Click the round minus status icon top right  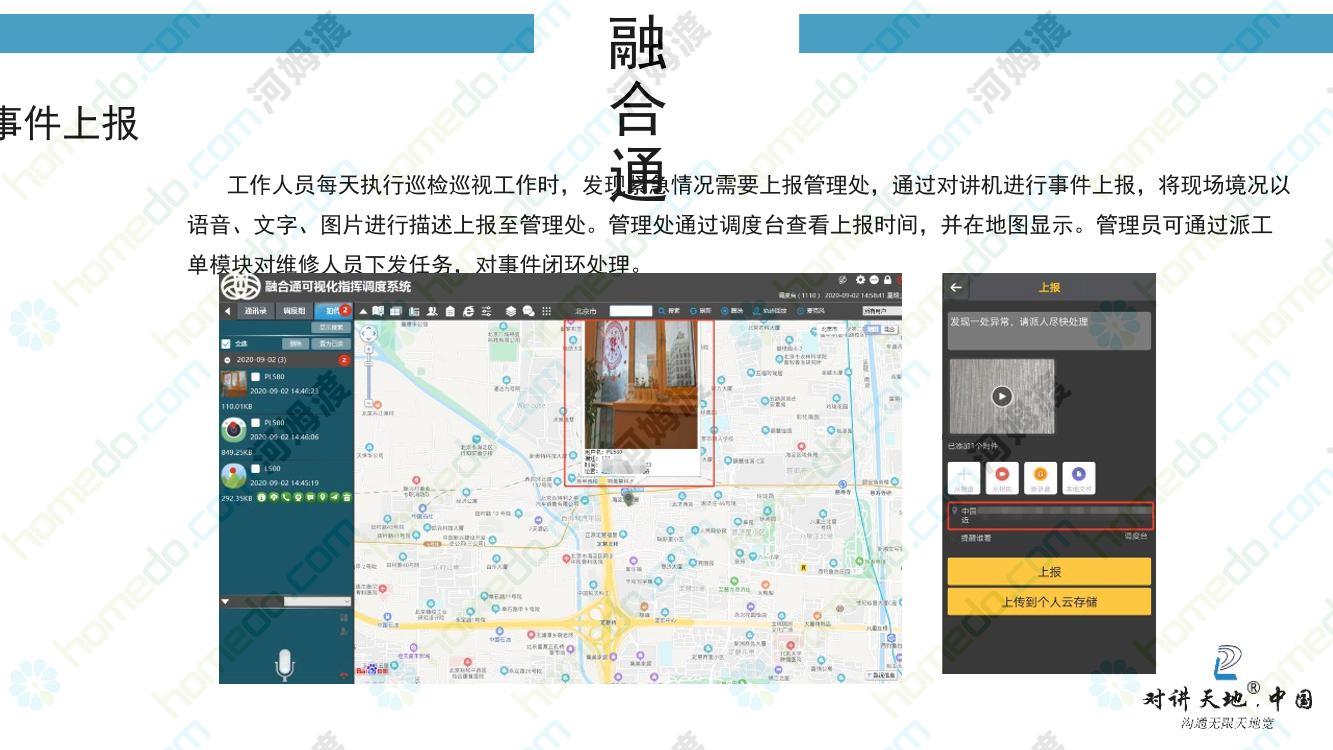click(x=874, y=280)
